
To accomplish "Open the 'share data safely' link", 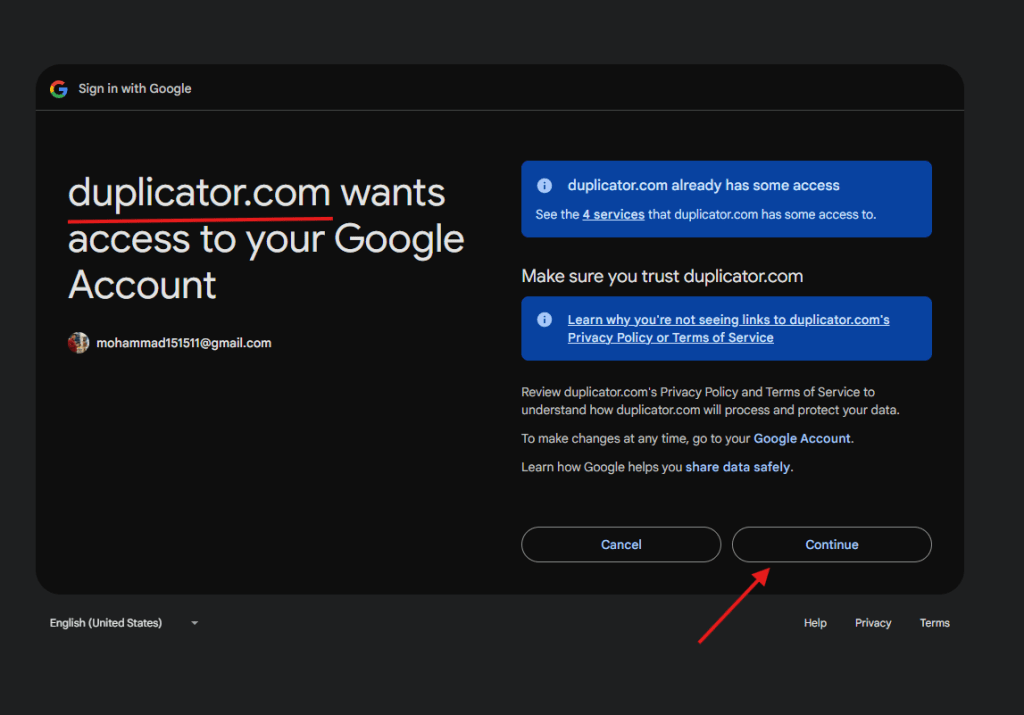I will (x=737, y=468).
